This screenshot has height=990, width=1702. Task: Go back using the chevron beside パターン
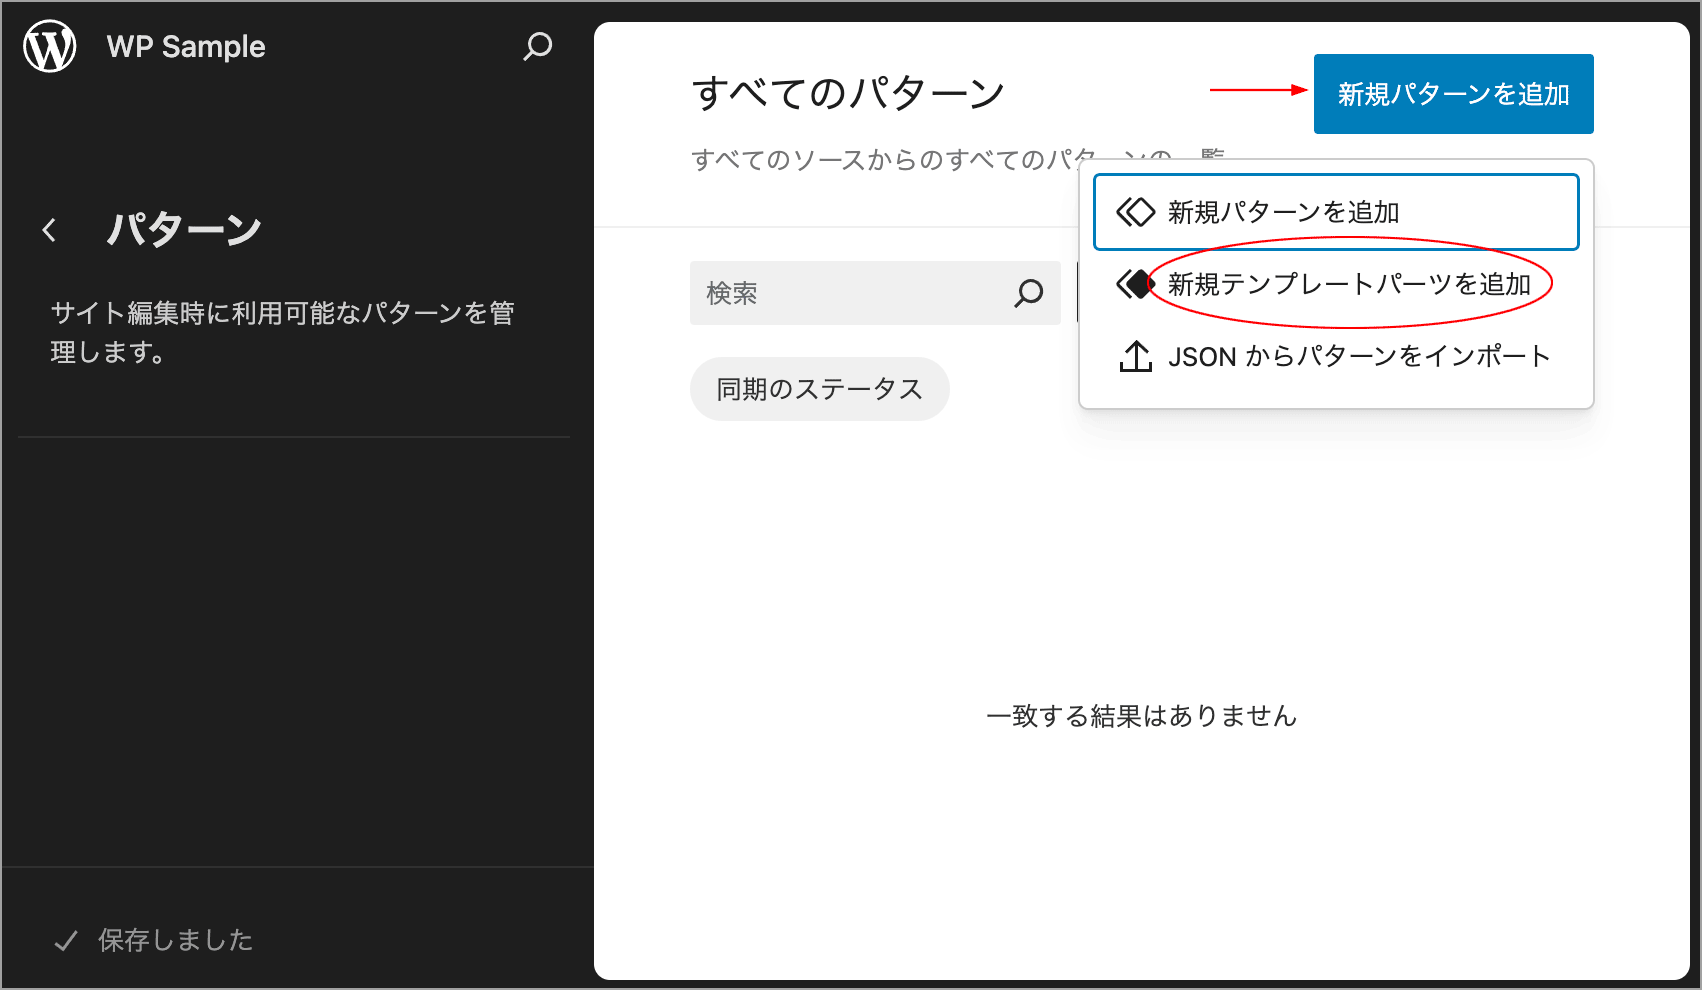pyautogui.click(x=49, y=230)
